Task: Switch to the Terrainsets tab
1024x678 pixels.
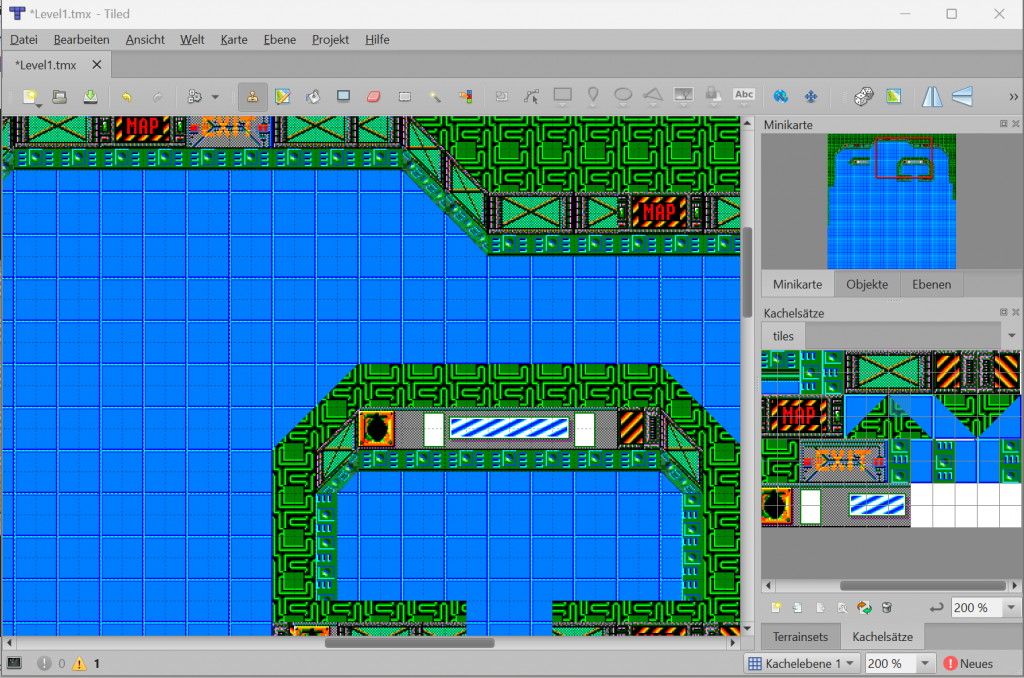Action: click(800, 636)
